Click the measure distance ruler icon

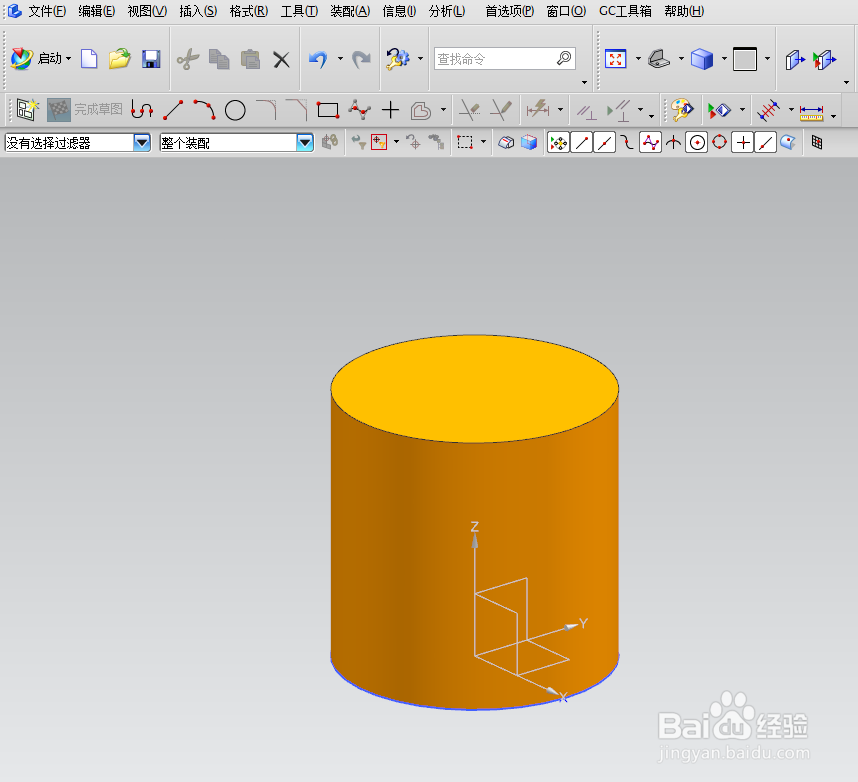point(811,113)
